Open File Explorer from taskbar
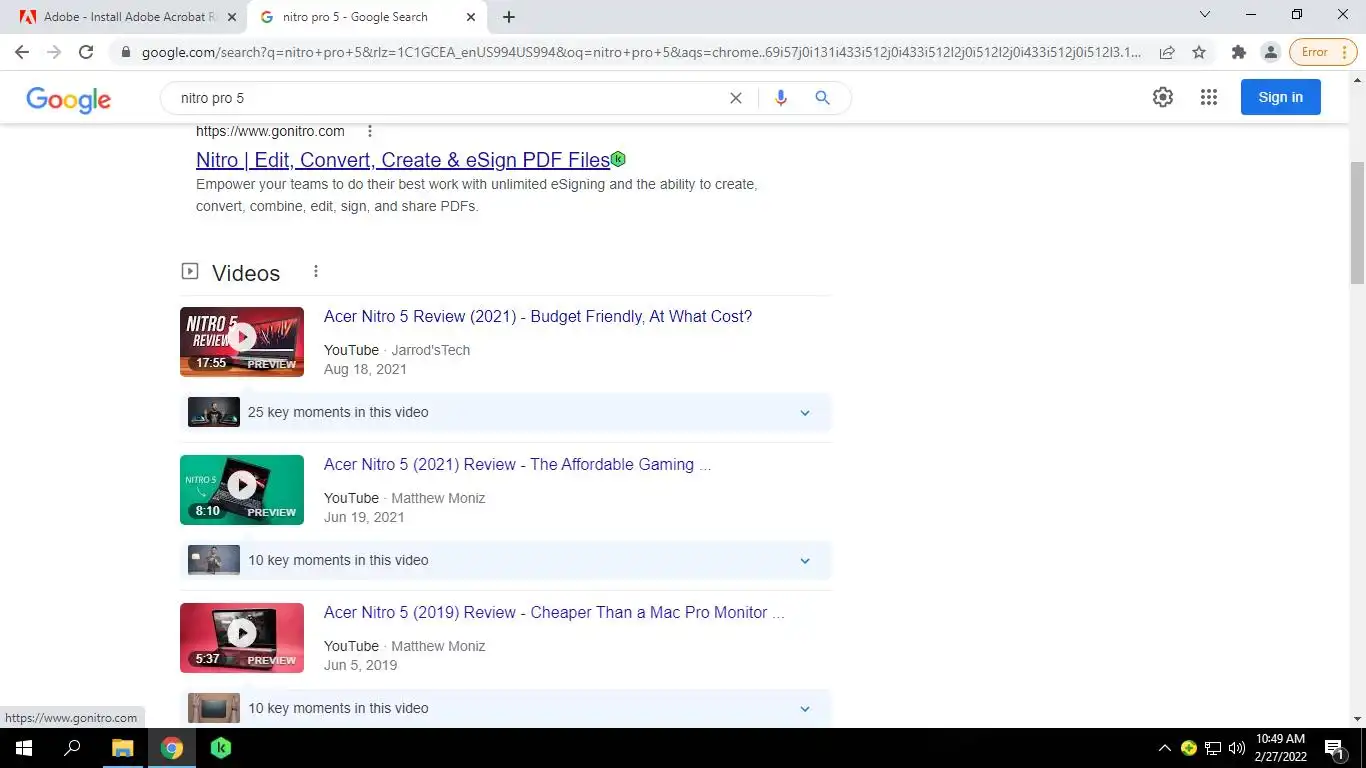 (122, 748)
